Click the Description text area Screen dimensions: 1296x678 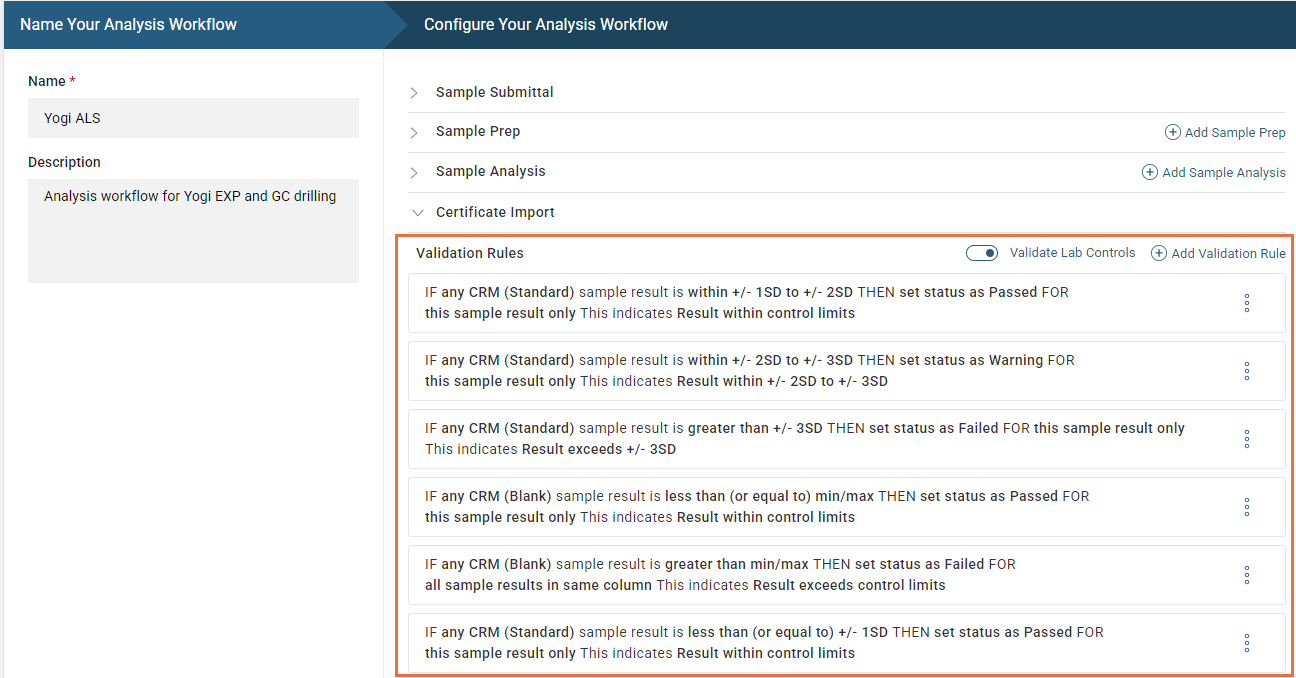pyautogui.click(x=193, y=230)
